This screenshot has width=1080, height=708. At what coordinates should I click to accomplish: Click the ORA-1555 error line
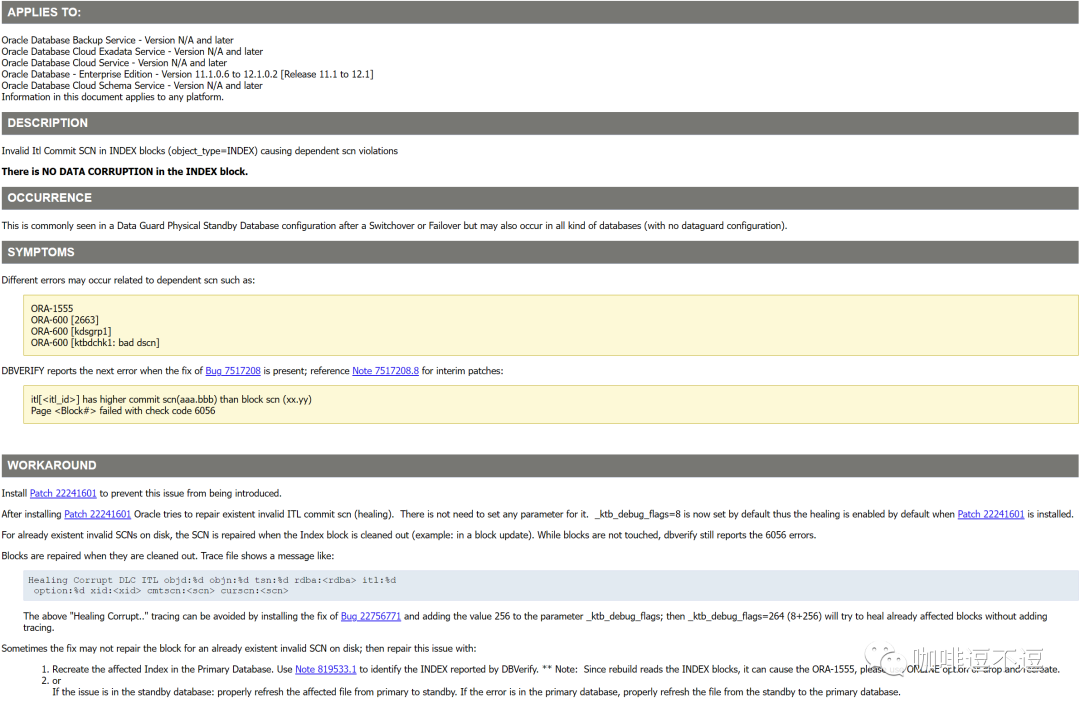click(x=52, y=309)
